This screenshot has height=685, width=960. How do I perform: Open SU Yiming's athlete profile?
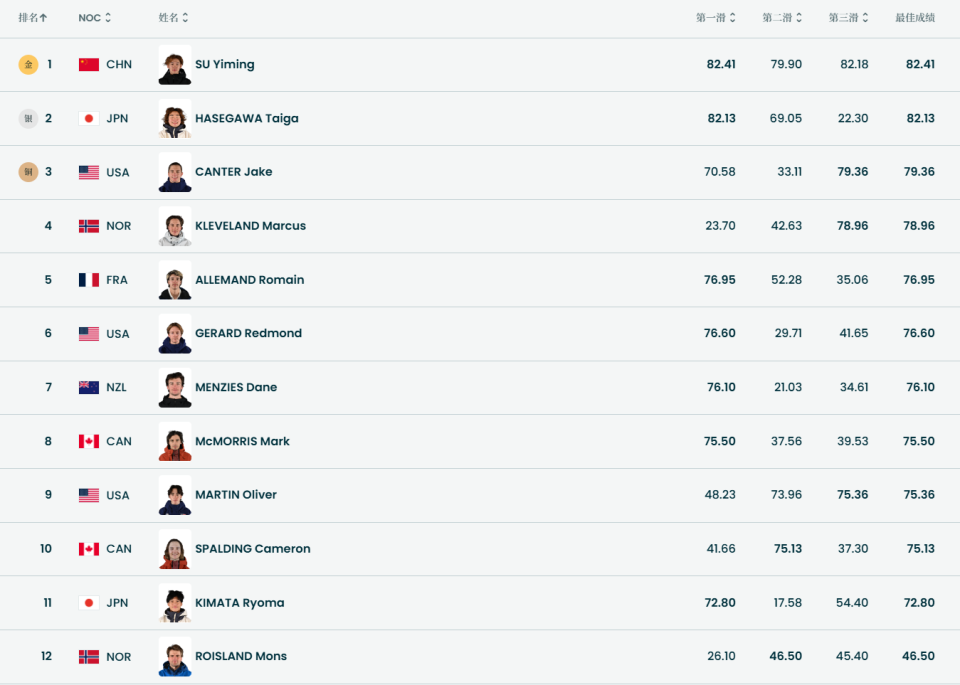[225, 65]
